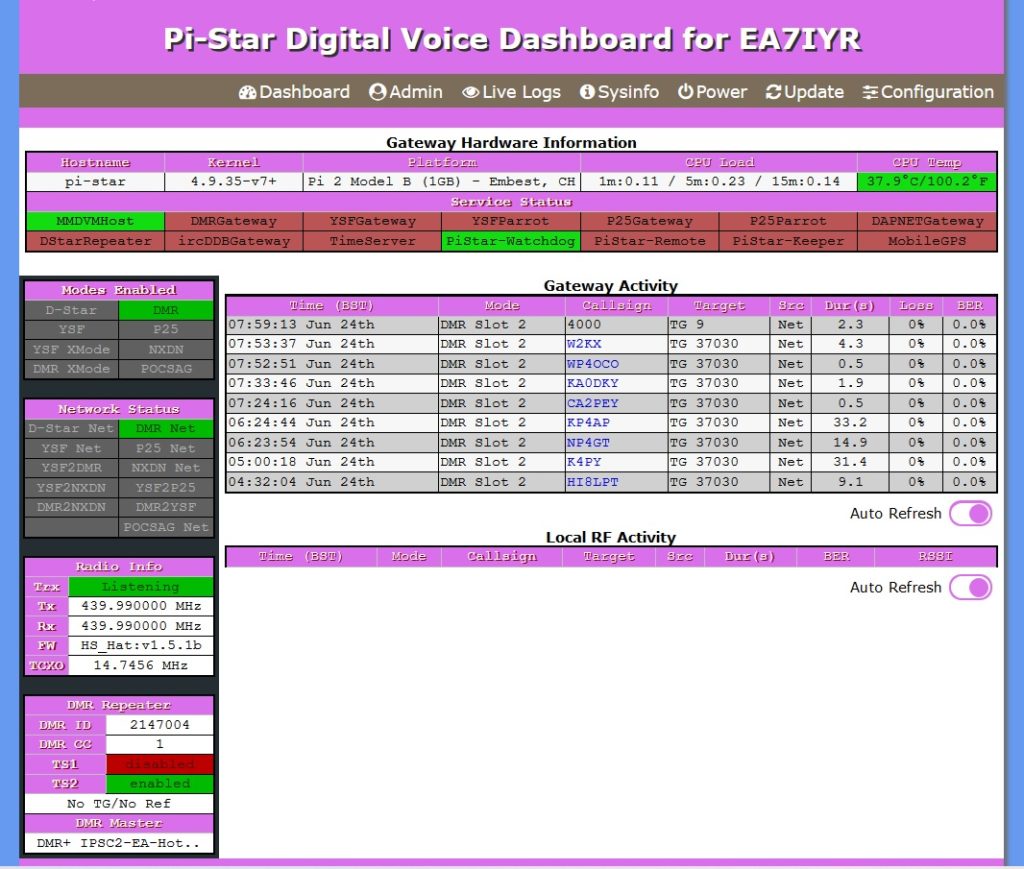Select the KP4AP callsign link

588,423
